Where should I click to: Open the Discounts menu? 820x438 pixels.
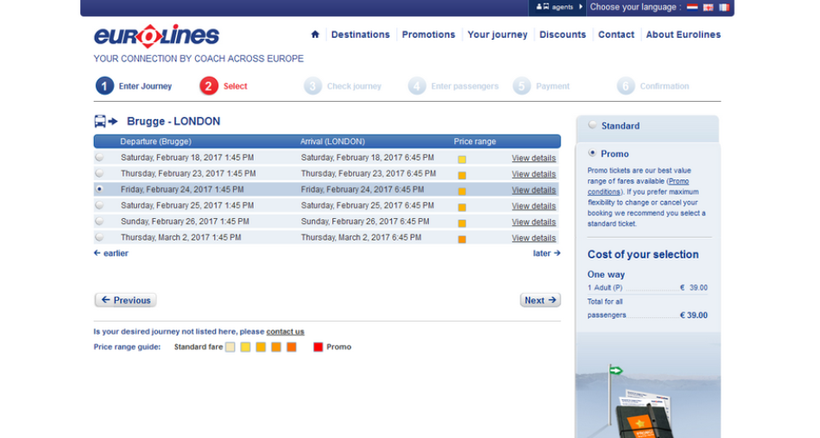[563, 34]
